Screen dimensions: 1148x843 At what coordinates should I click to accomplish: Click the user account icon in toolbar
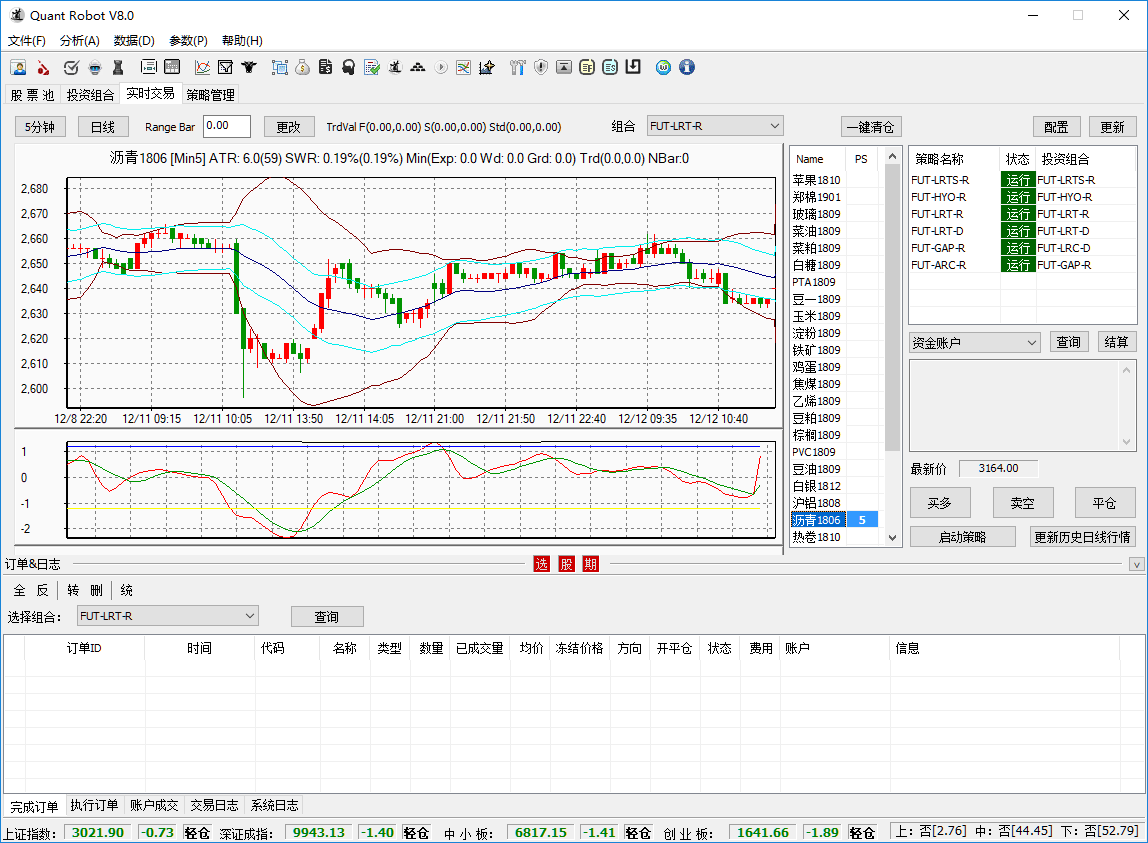point(18,67)
